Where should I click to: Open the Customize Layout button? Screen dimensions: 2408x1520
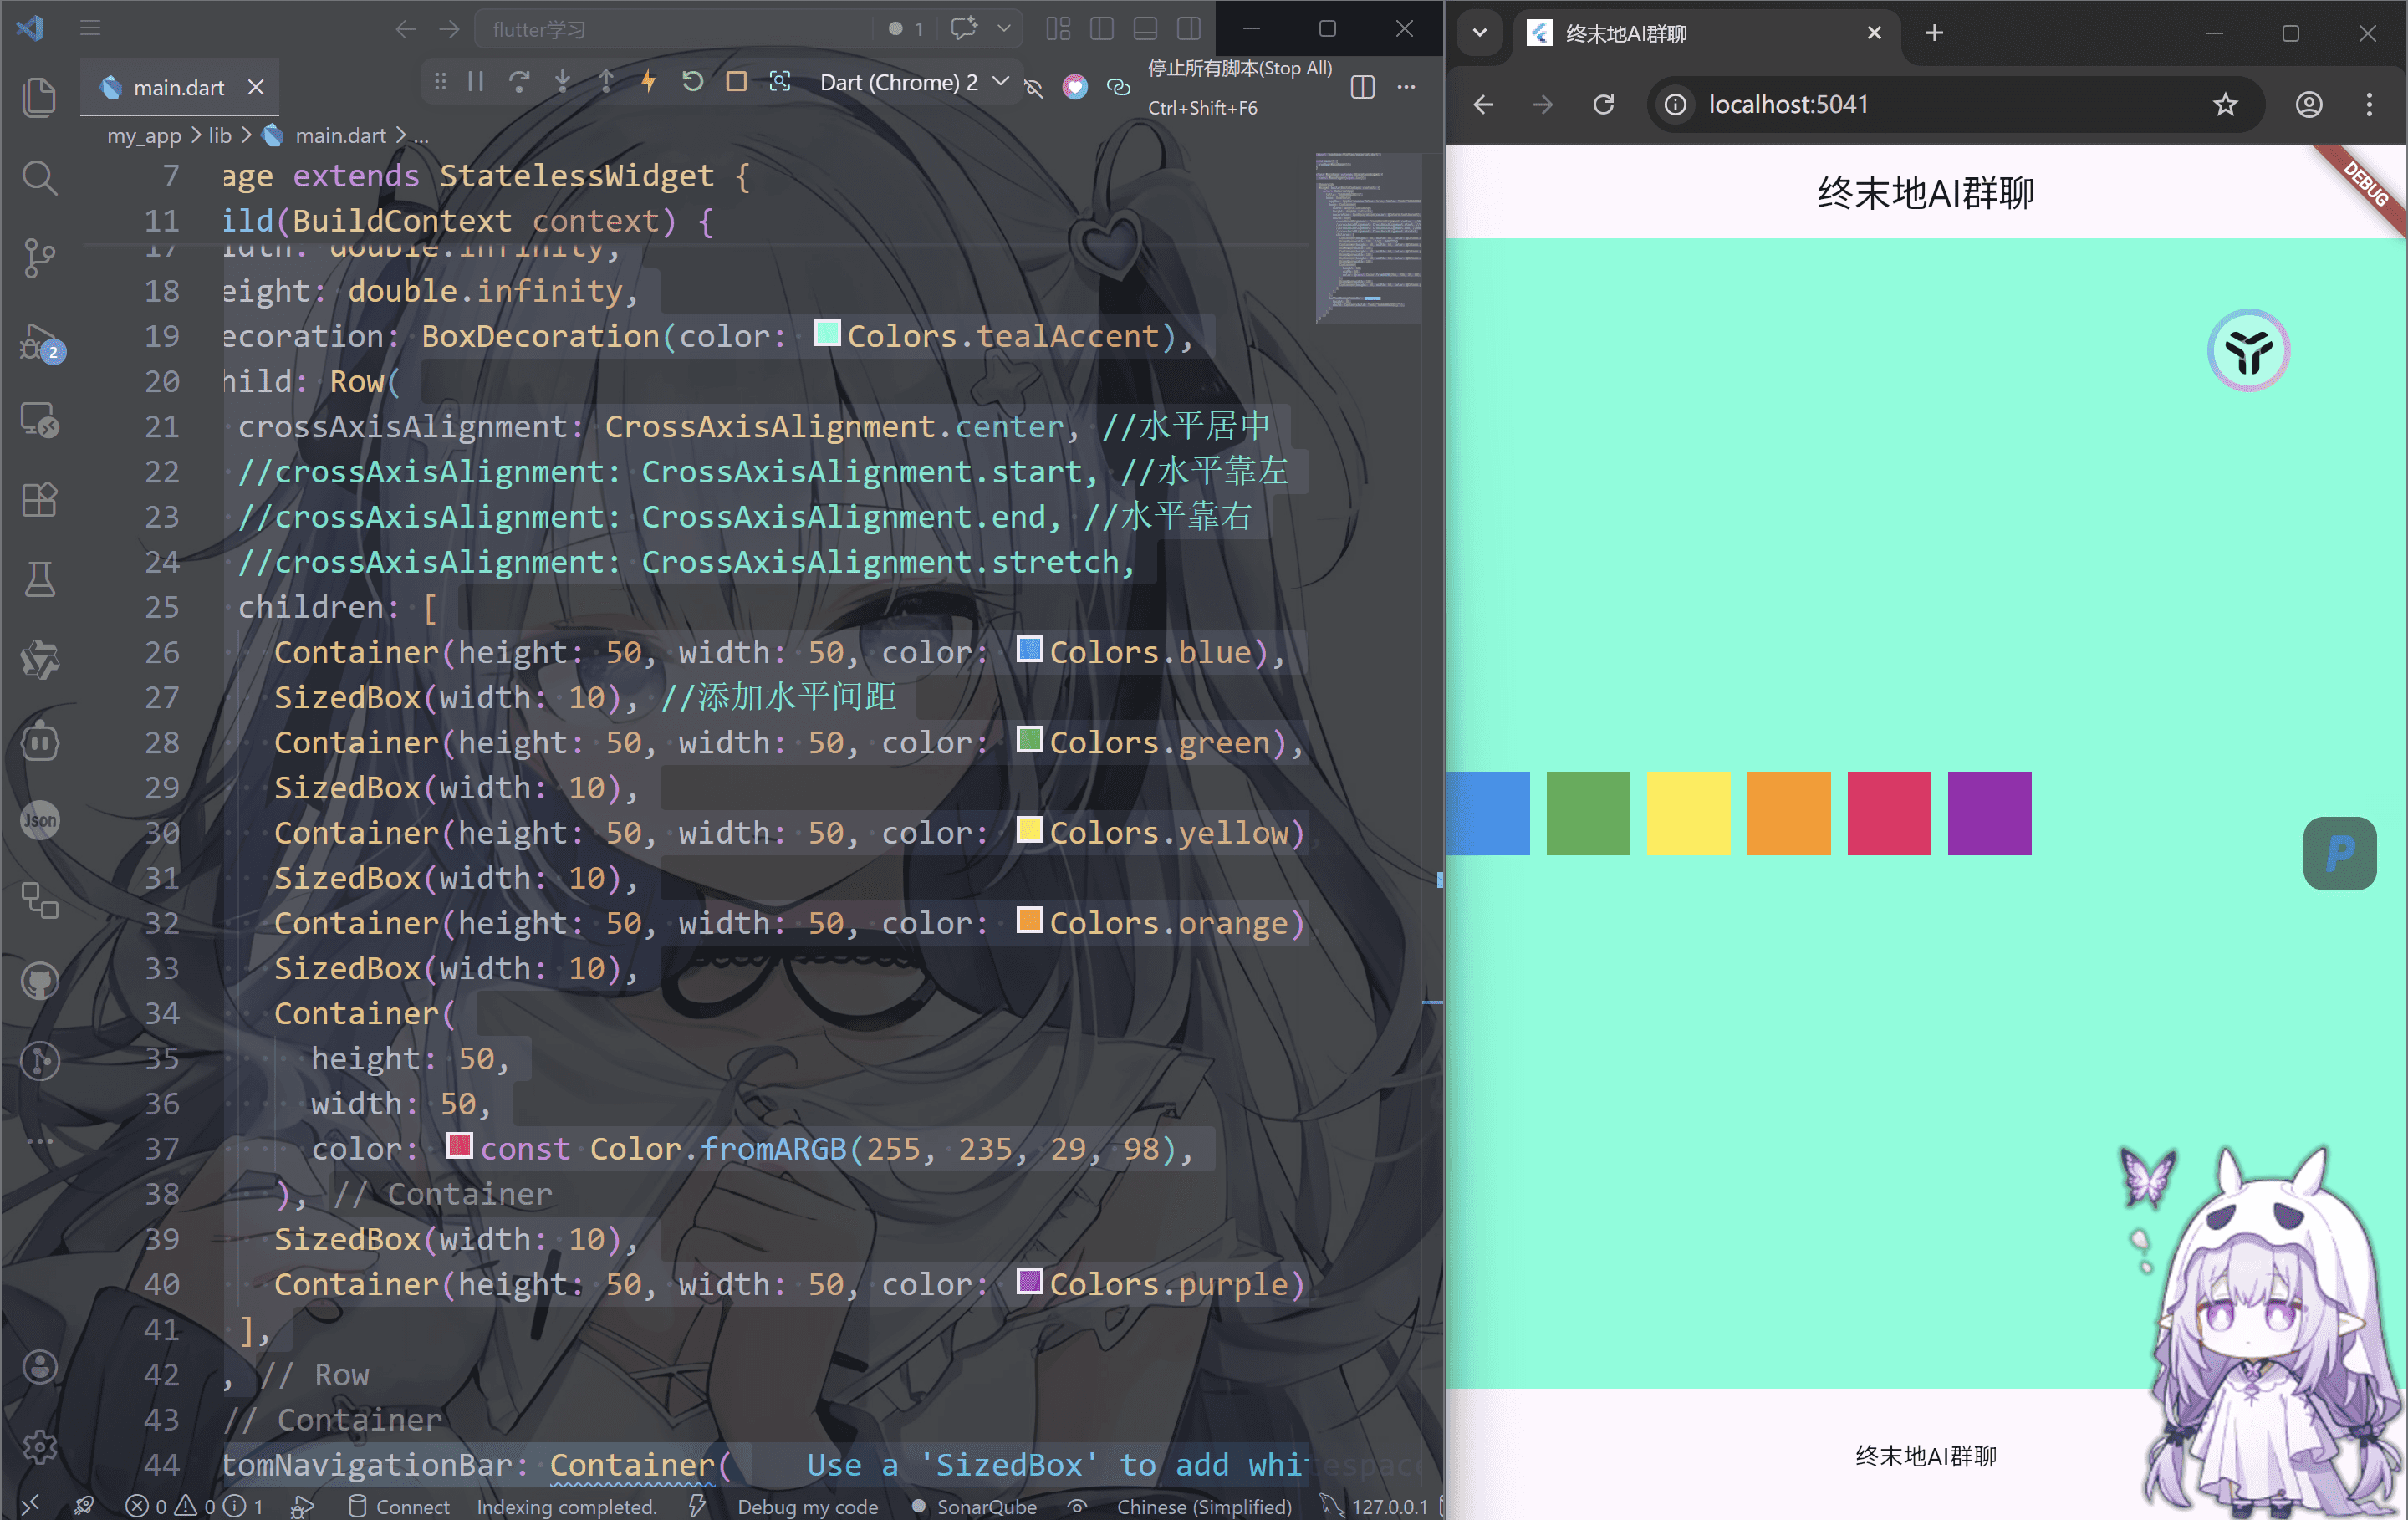(x=1058, y=29)
